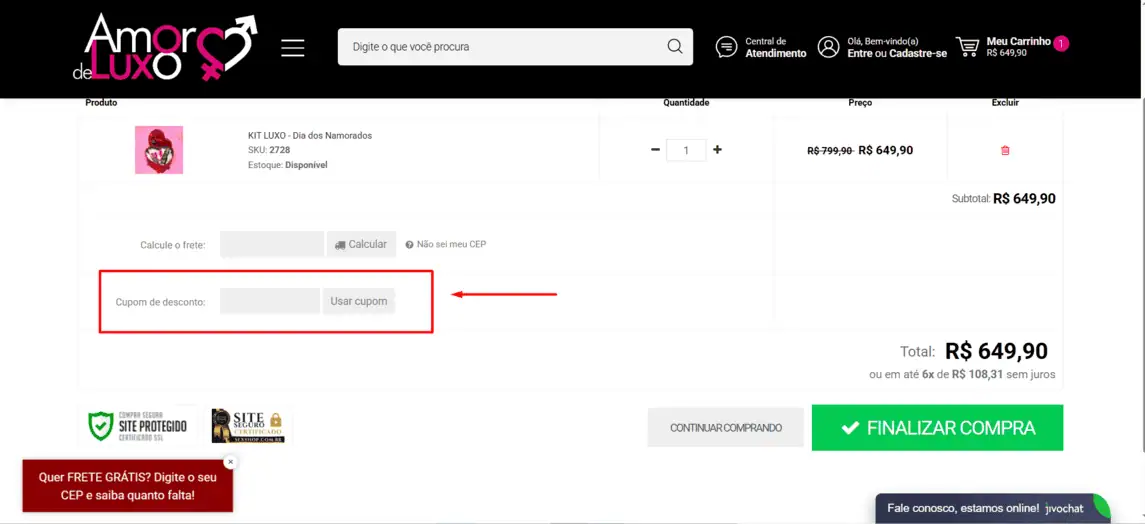Click the Site Seguro Certificado badge

point(248,425)
